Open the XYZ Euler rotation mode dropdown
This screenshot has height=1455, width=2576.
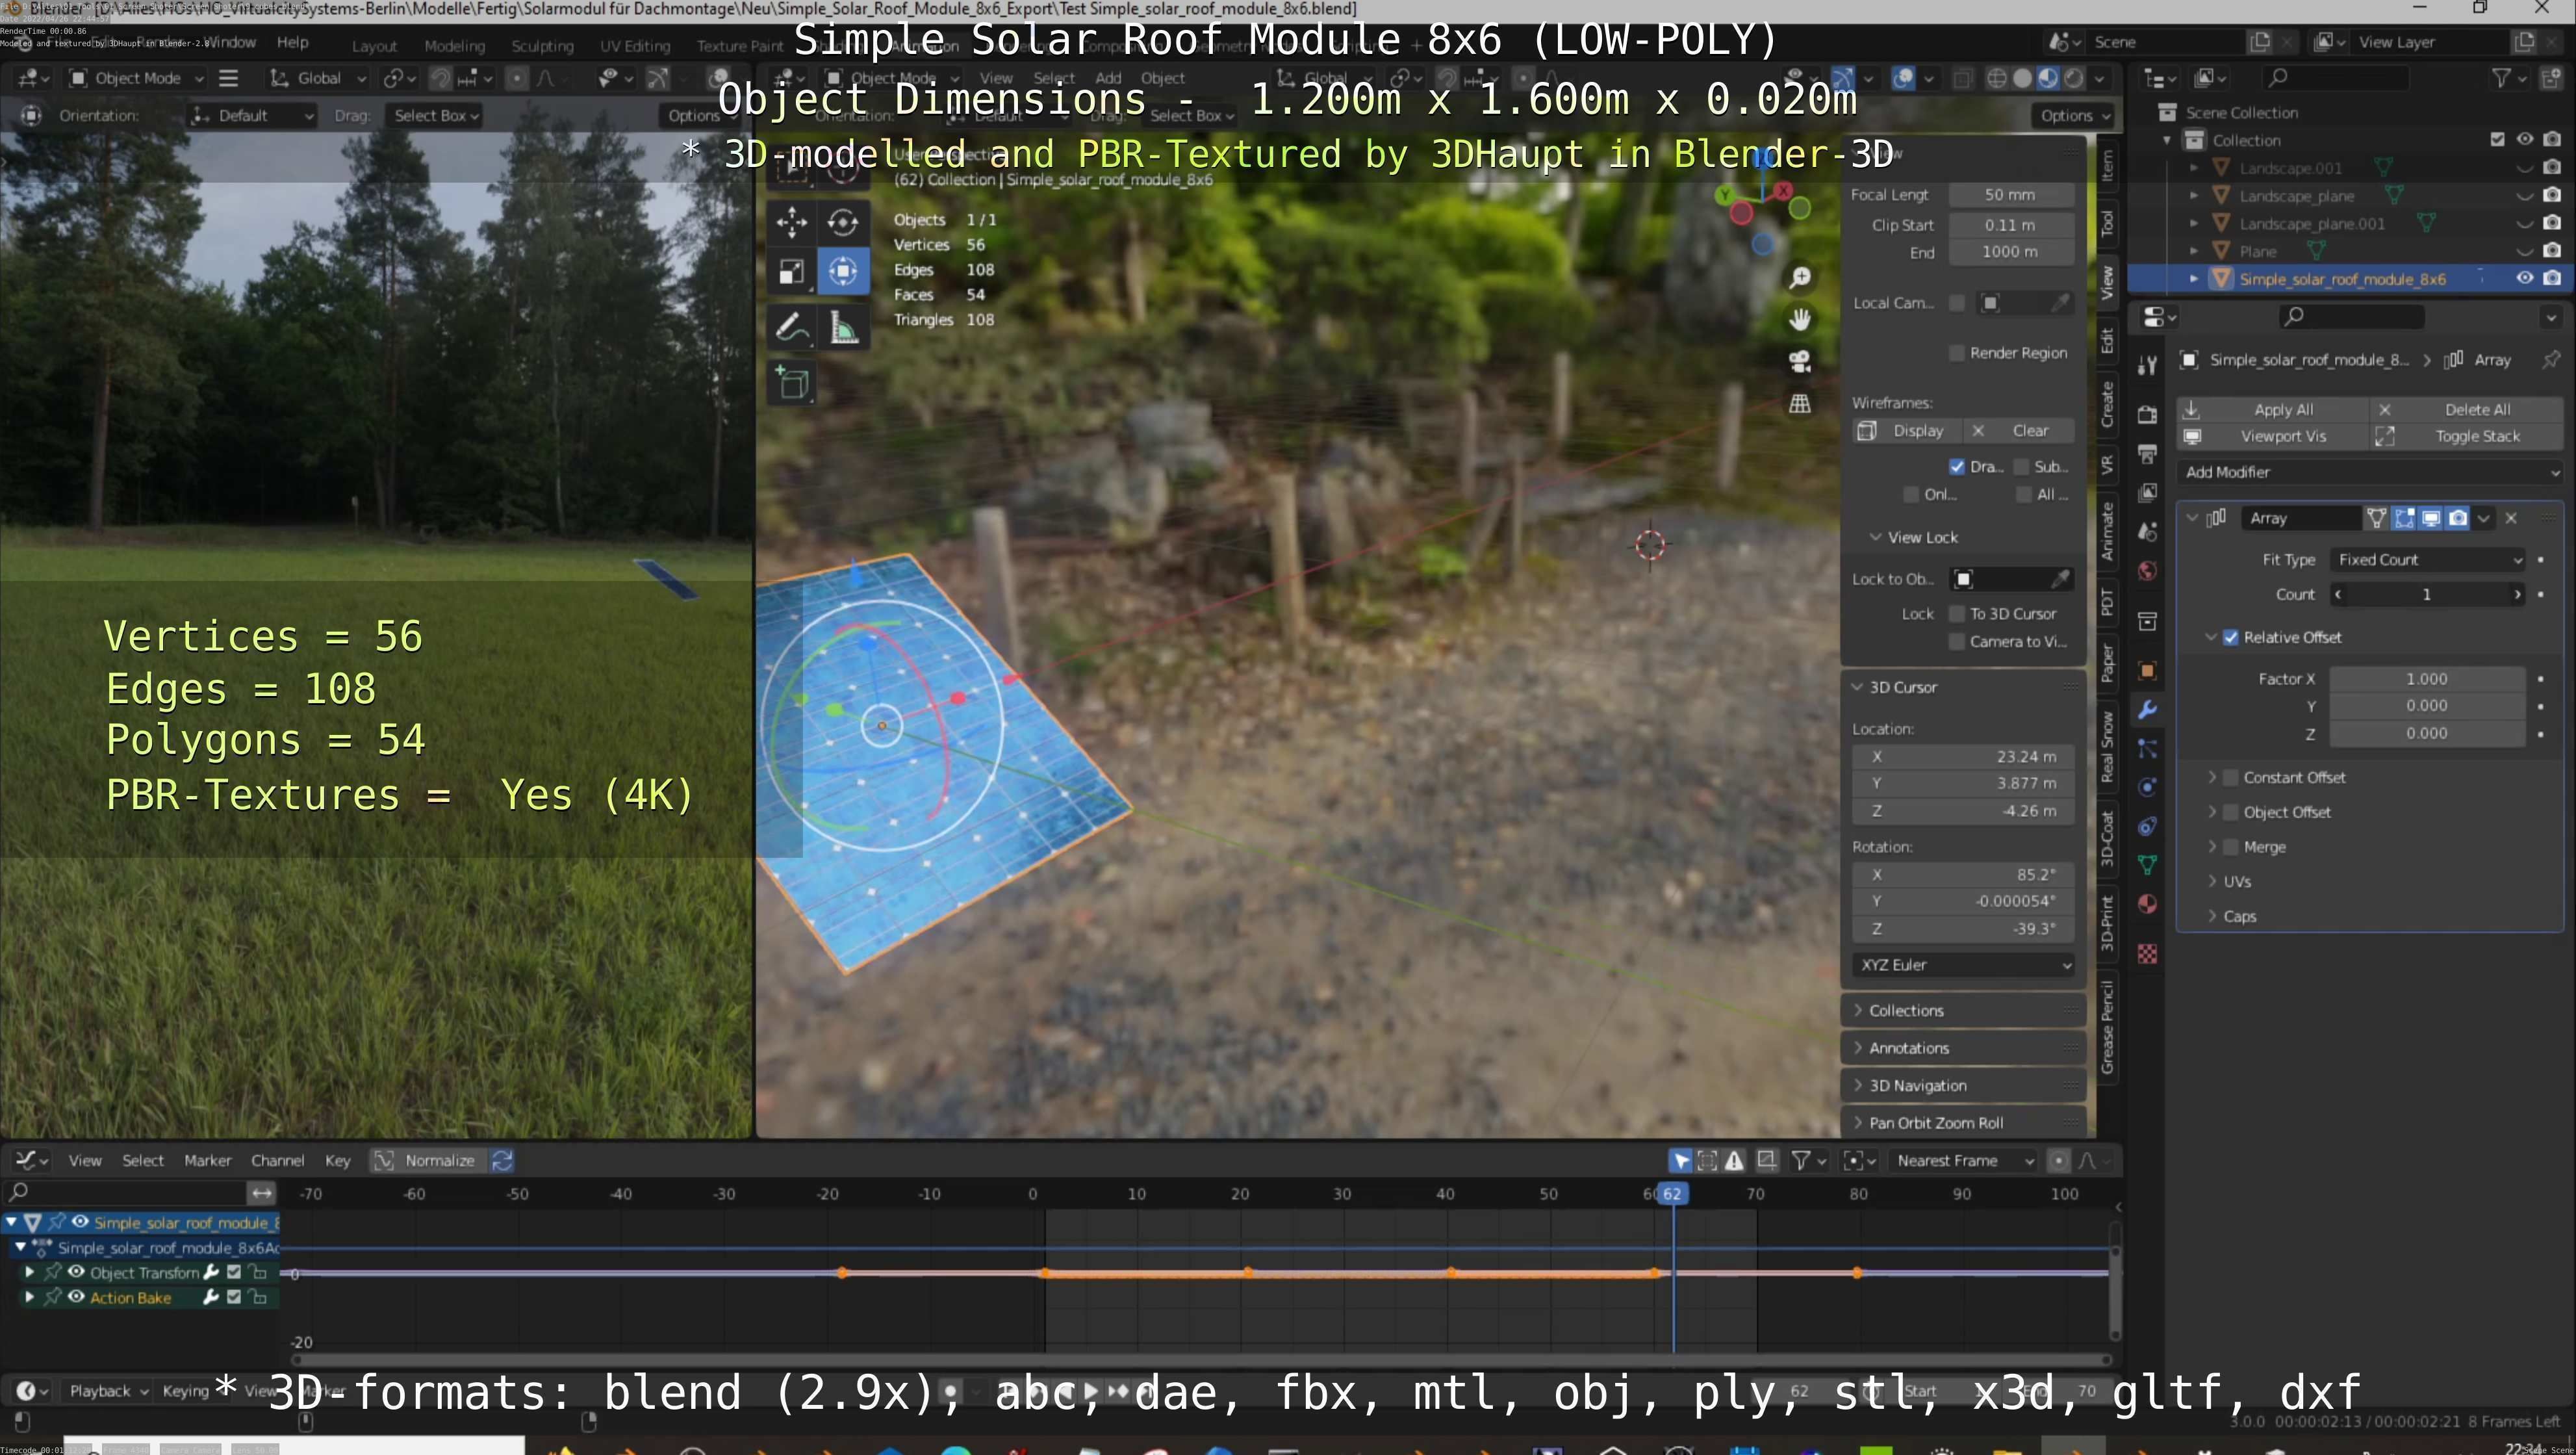tap(1963, 965)
